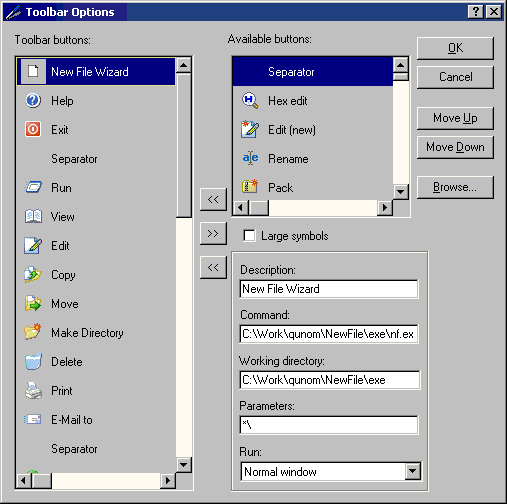Click inside the Command path field

click(329, 334)
